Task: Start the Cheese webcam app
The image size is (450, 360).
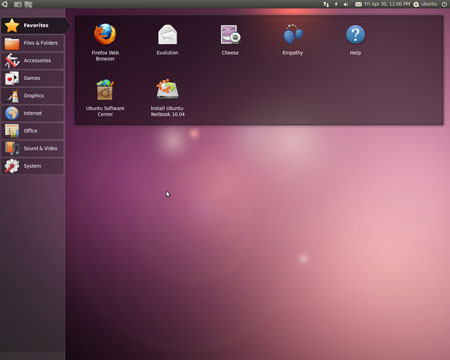Action: pyautogui.click(x=230, y=39)
